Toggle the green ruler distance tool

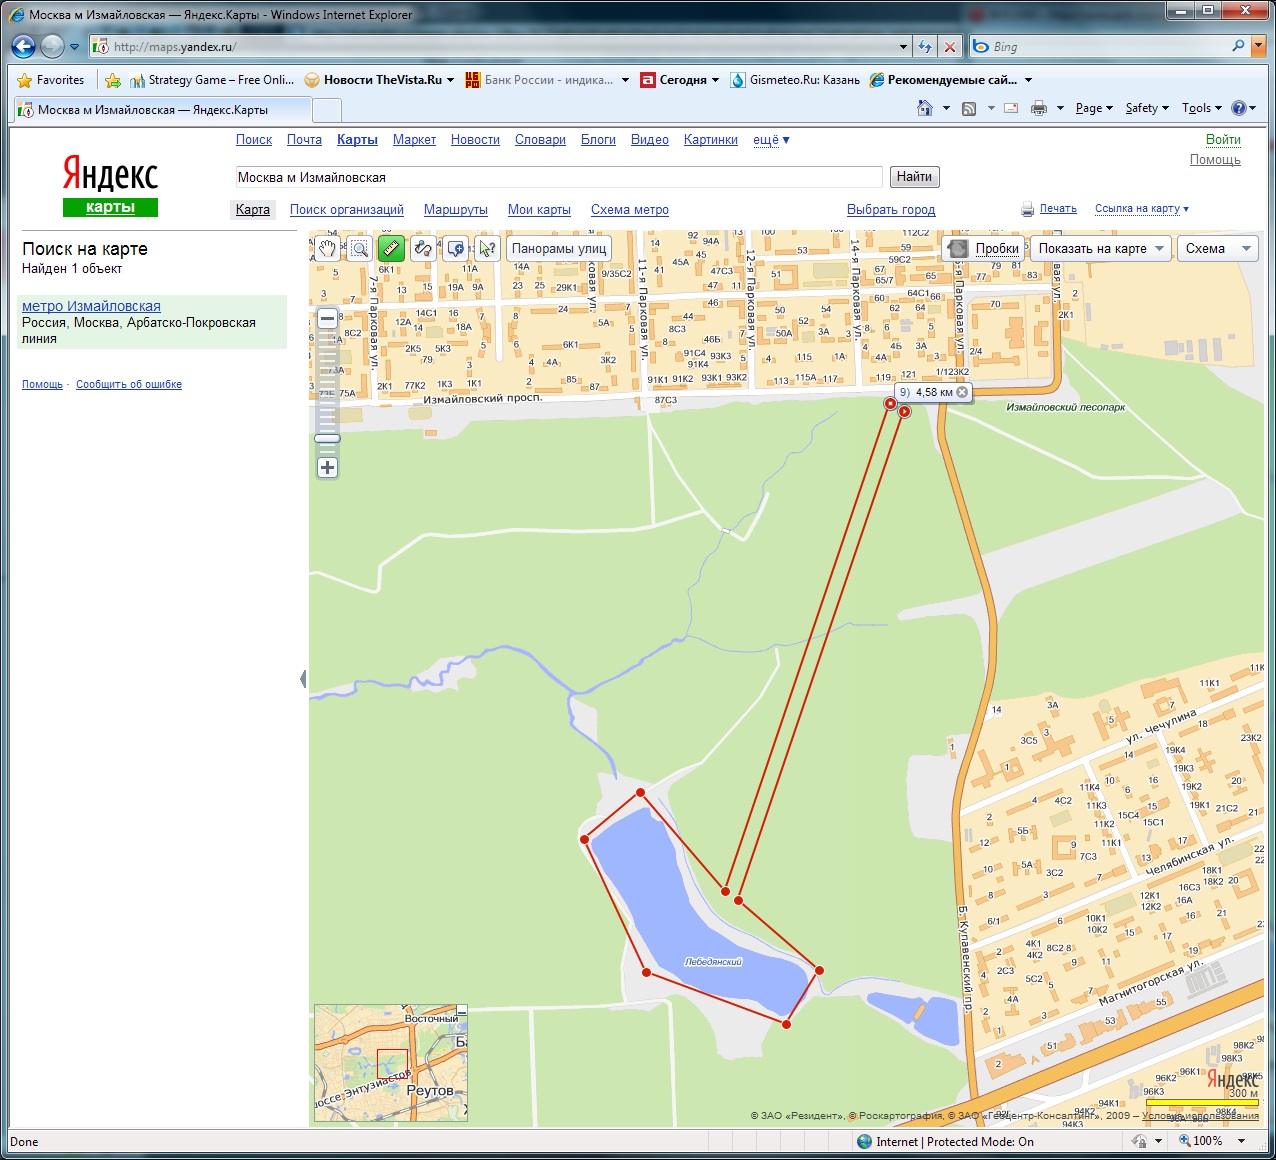pyautogui.click(x=391, y=249)
